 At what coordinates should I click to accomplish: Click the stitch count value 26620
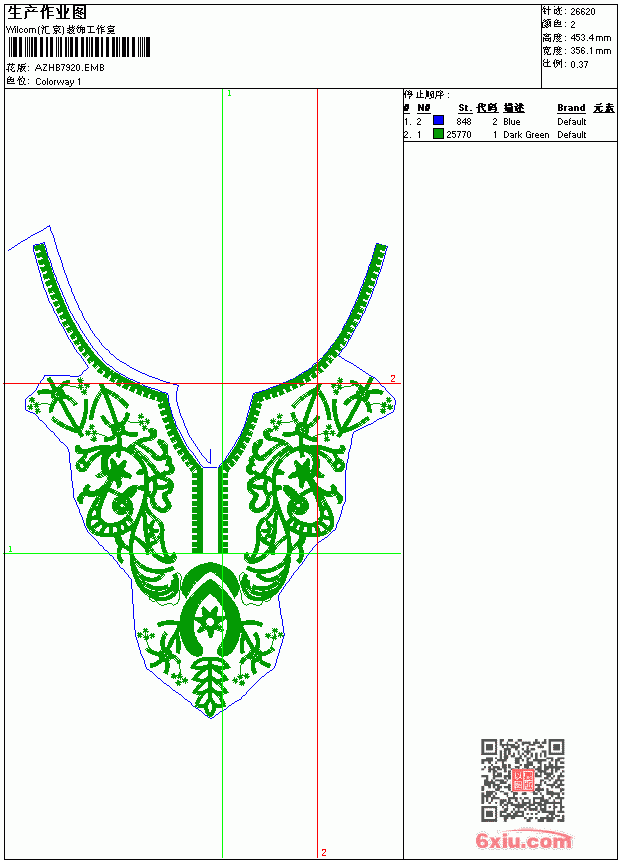(x=583, y=12)
